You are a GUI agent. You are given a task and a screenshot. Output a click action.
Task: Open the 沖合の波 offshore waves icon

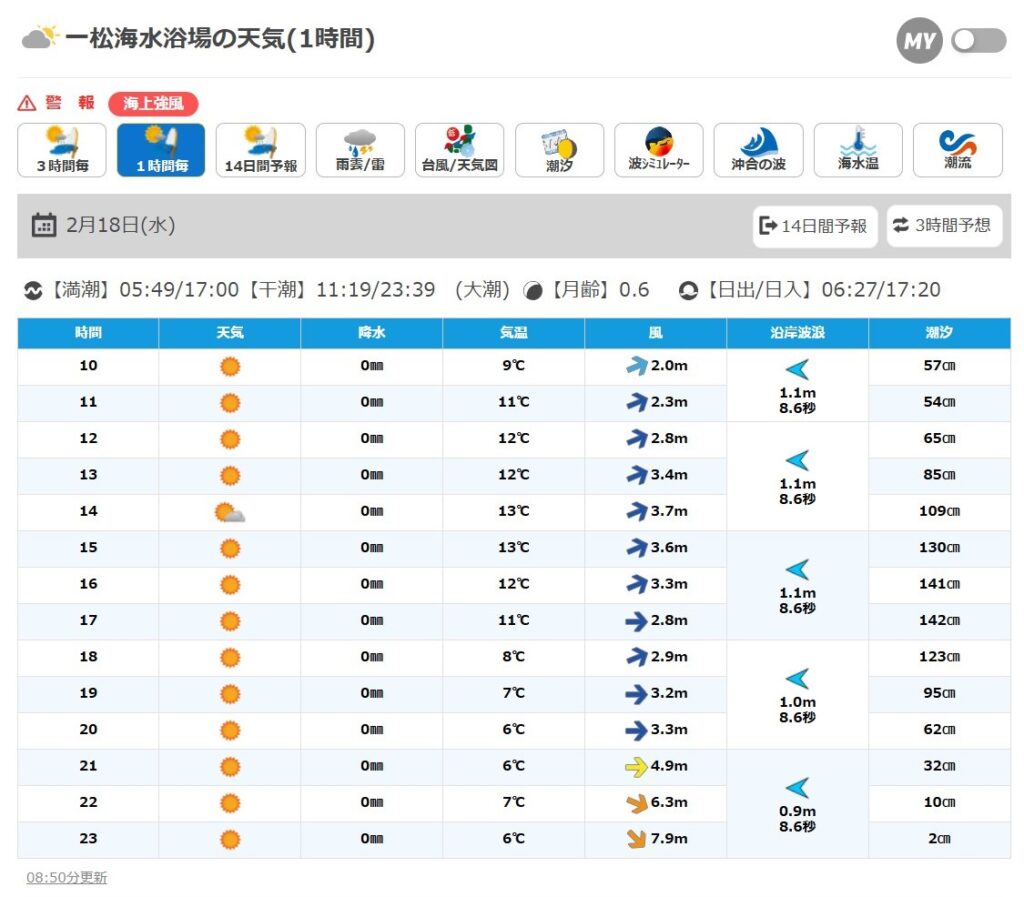click(x=758, y=150)
